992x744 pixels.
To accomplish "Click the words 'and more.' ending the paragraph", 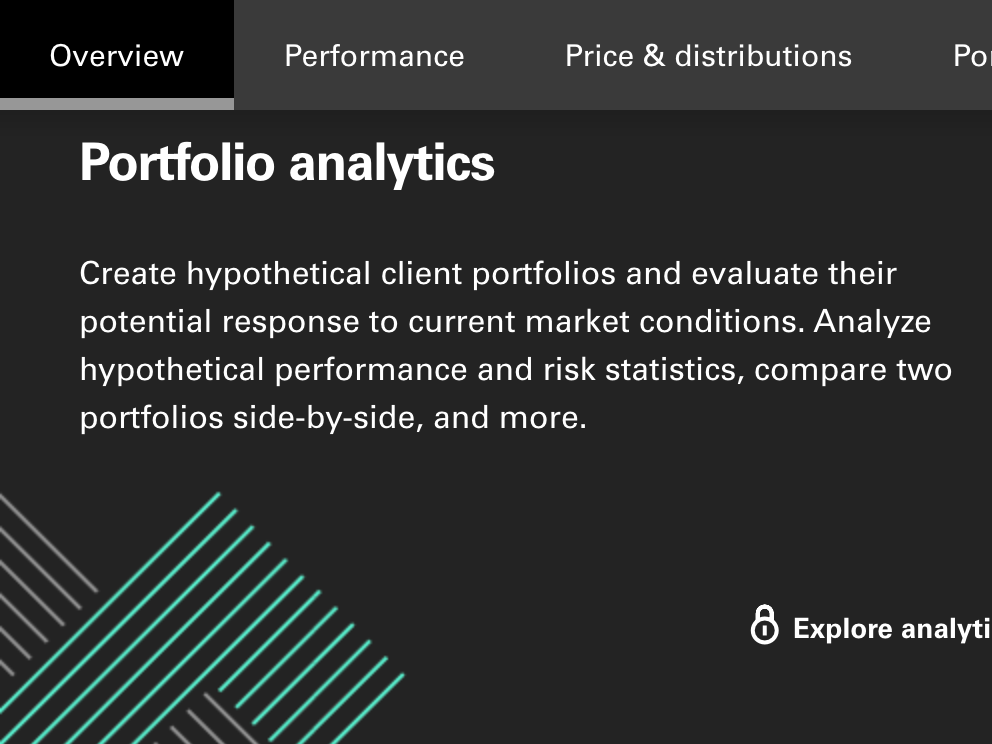I will [x=510, y=418].
